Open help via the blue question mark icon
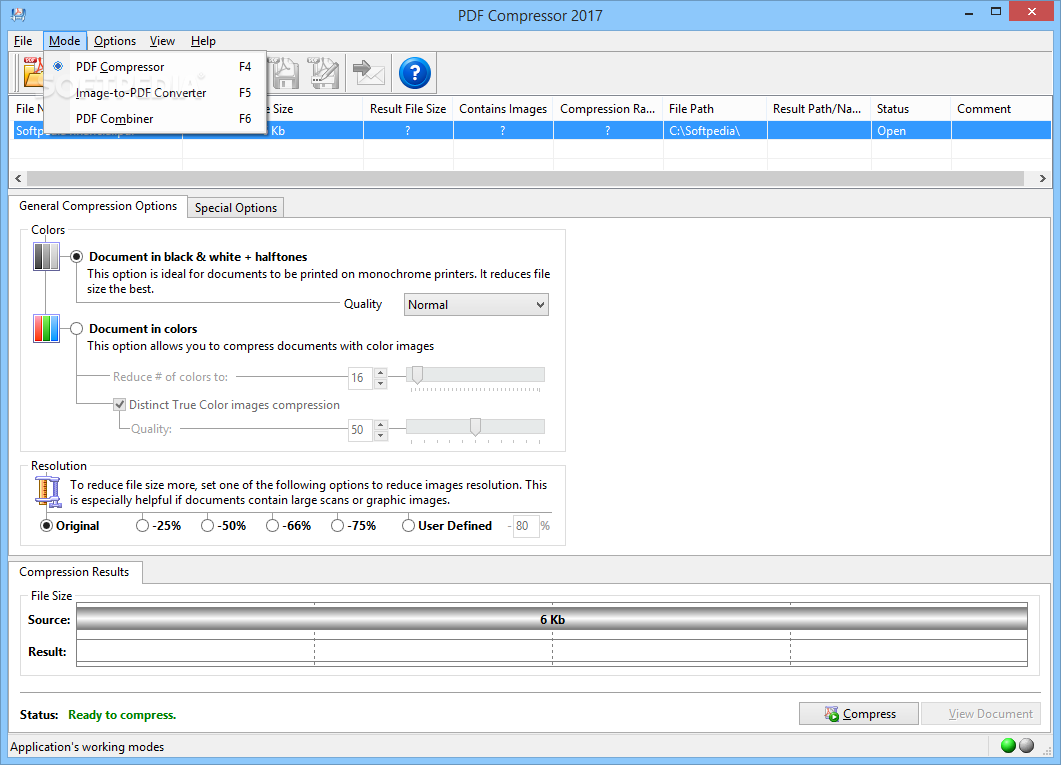 pyautogui.click(x=415, y=73)
